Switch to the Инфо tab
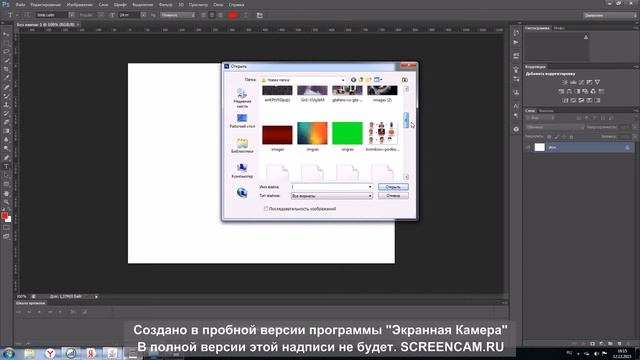The width and height of the screenshot is (640, 360). [559, 28]
